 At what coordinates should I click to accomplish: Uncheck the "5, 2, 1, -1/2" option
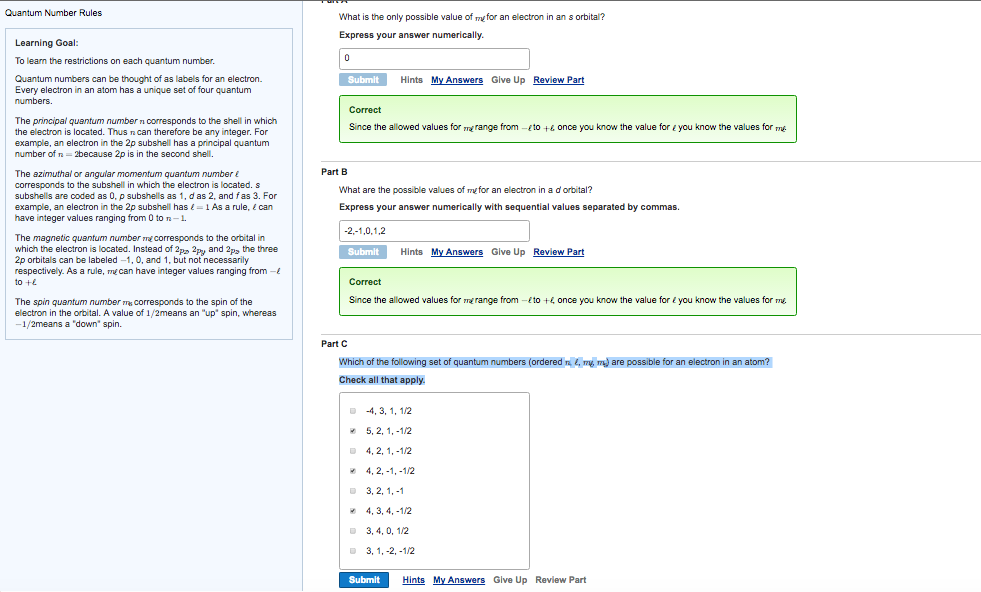(x=352, y=430)
